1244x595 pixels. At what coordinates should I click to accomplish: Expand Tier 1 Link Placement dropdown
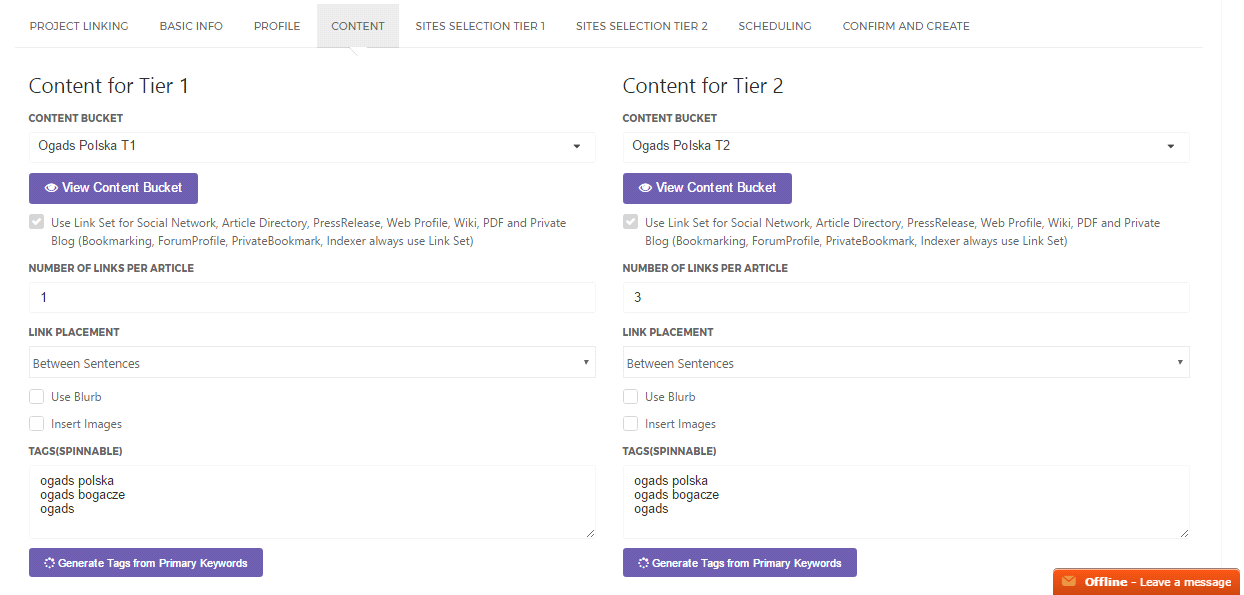coord(312,363)
